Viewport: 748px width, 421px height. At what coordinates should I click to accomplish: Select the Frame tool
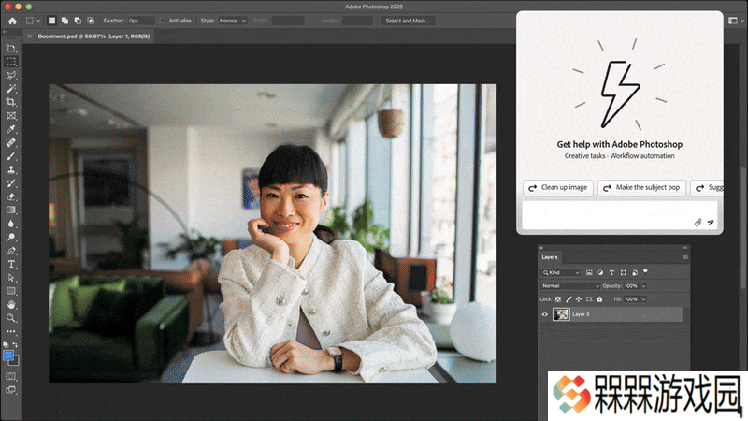pos(11,115)
